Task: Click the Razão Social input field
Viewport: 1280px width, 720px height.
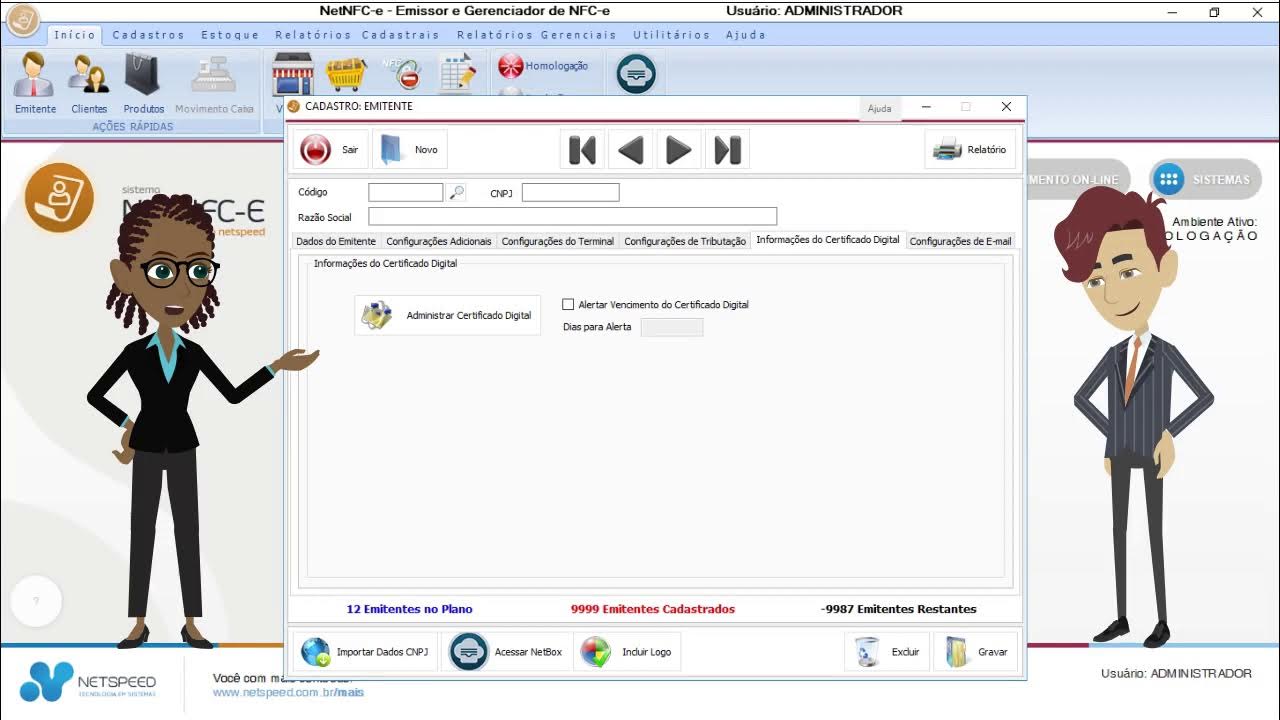Action: coord(572,217)
